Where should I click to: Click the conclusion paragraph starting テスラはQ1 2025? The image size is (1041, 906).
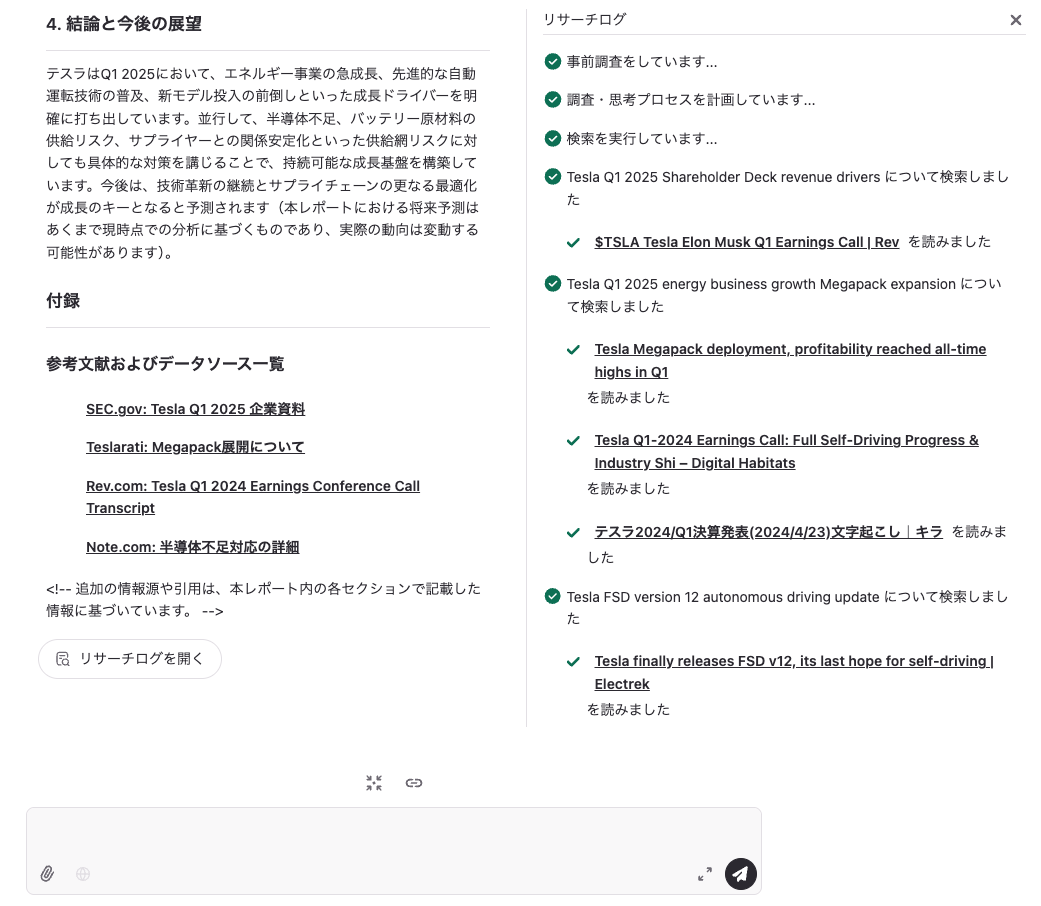263,163
